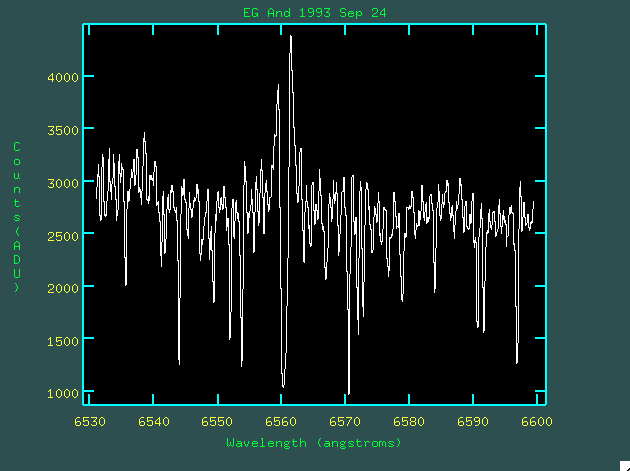Click the y-axis value 3500
The height and width of the screenshot is (471, 630).
[63, 131]
